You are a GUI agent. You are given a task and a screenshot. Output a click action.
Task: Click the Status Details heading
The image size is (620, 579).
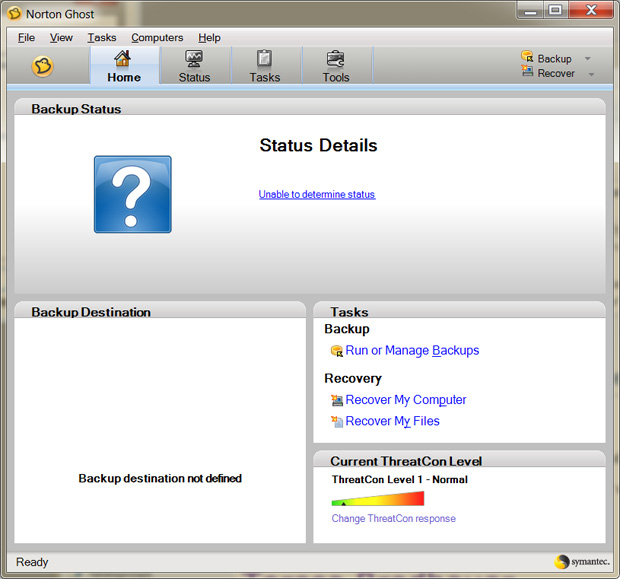tap(318, 145)
